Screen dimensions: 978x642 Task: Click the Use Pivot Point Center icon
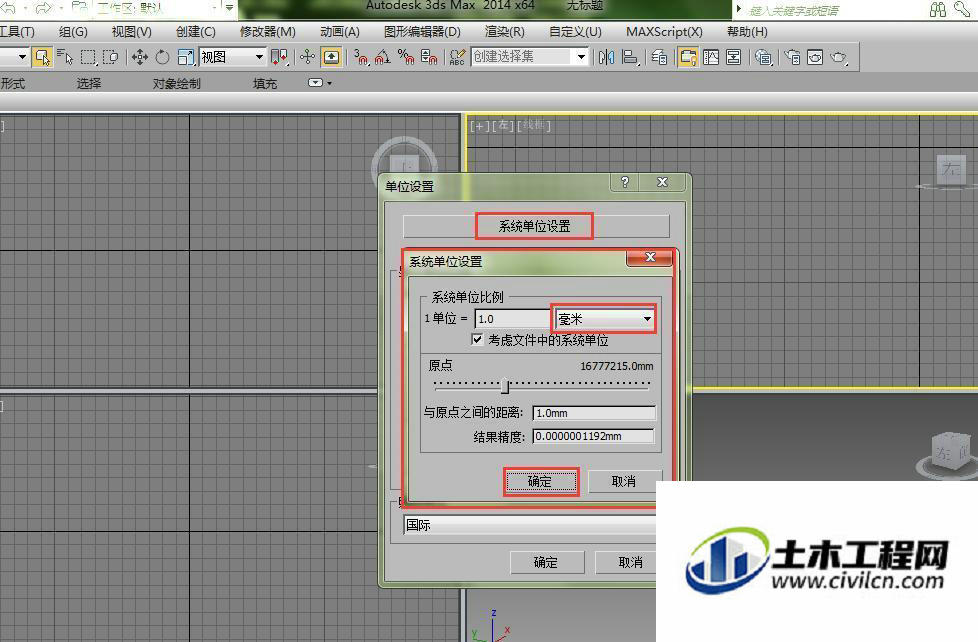point(279,57)
